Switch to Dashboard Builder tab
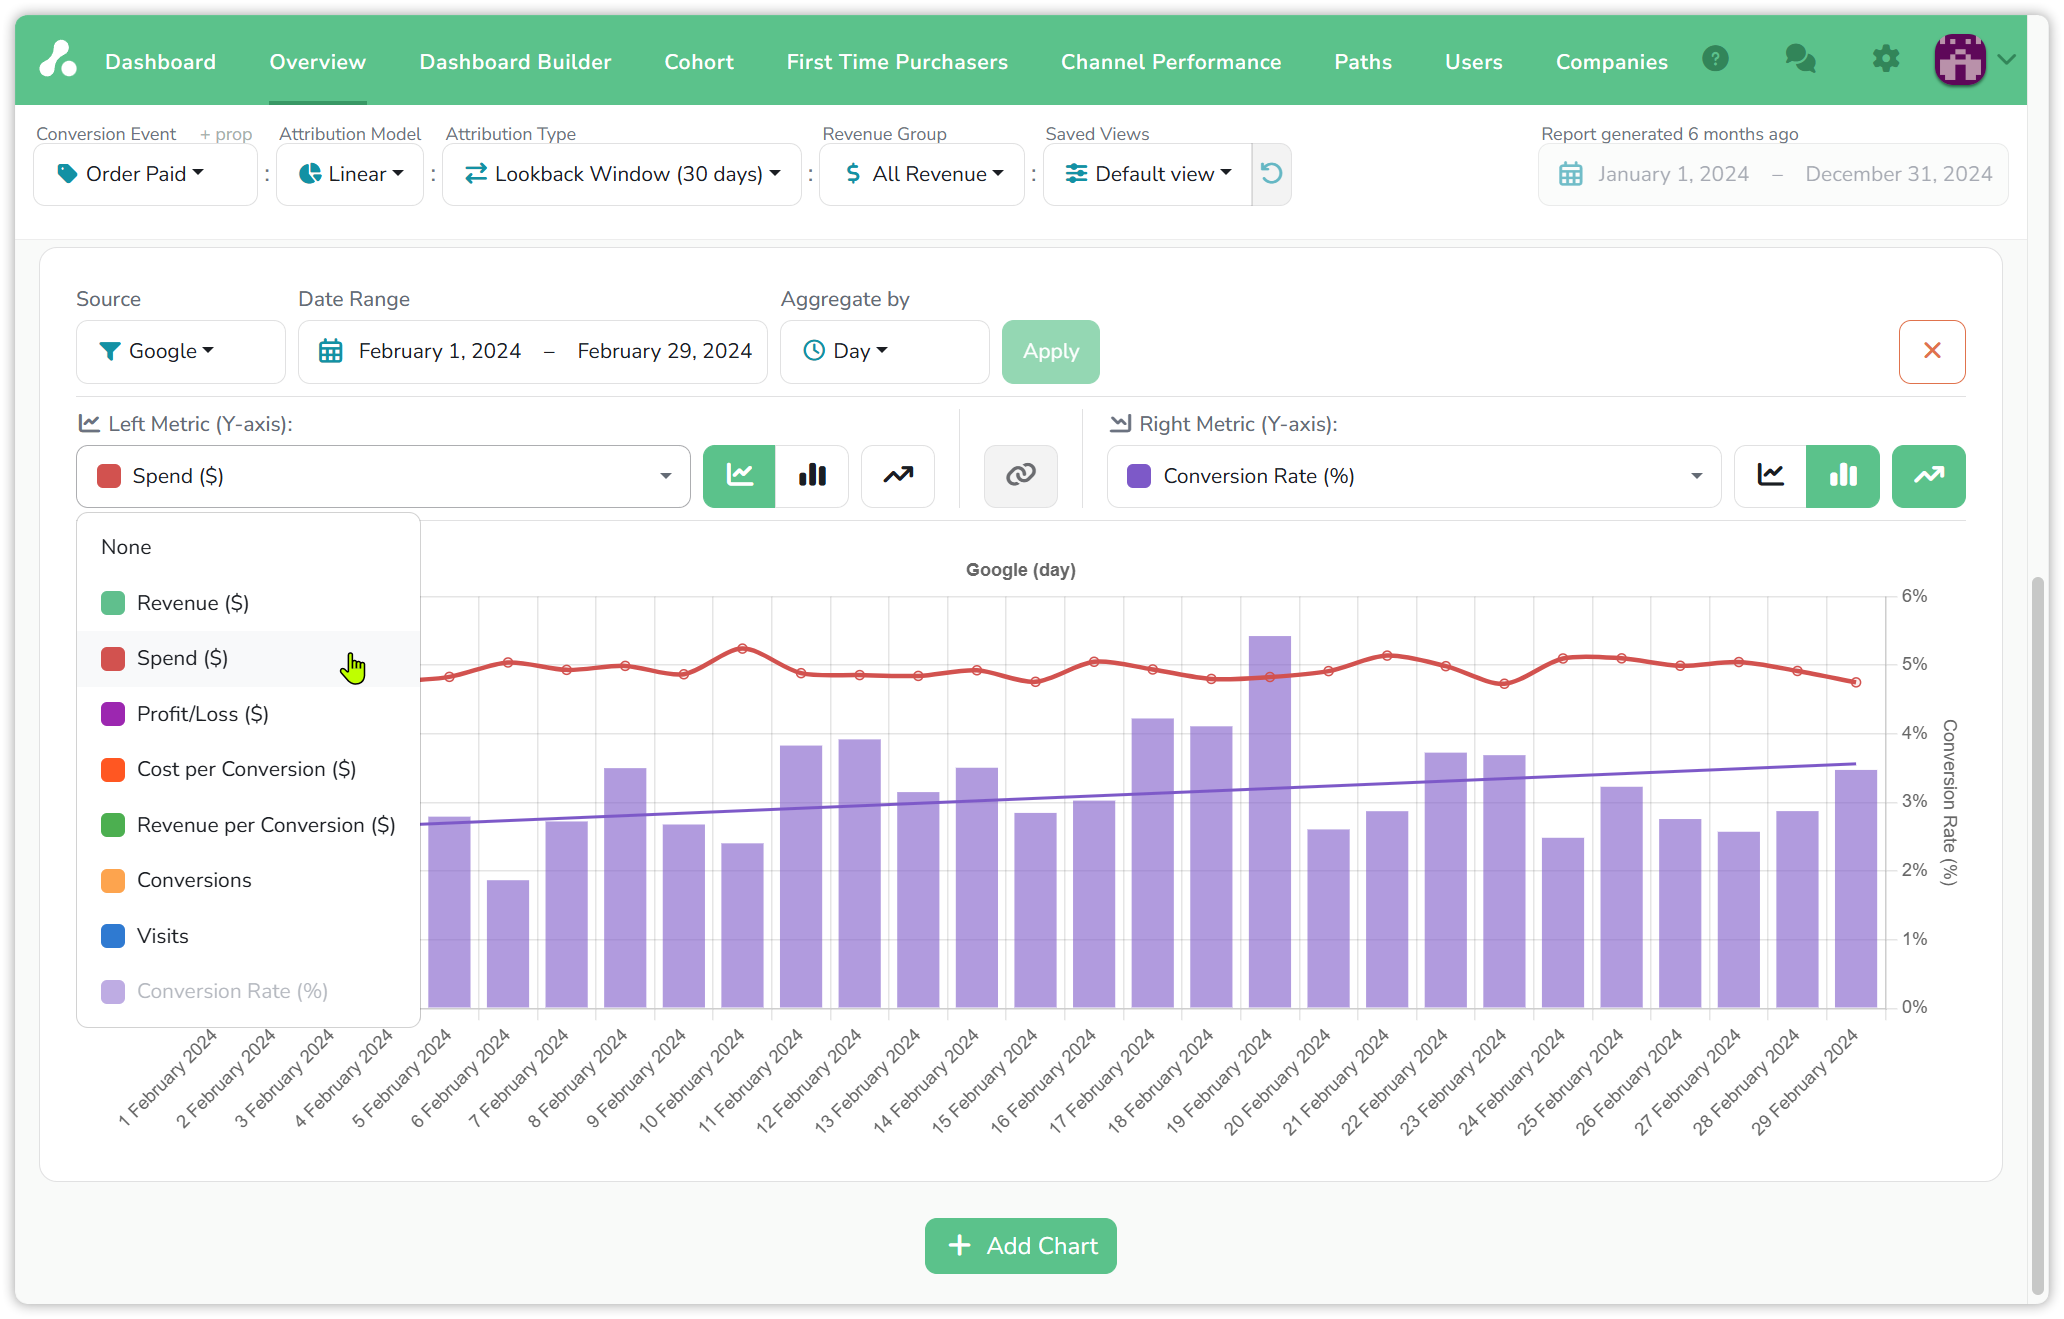The width and height of the screenshot is (2064, 1319). pos(515,62)
